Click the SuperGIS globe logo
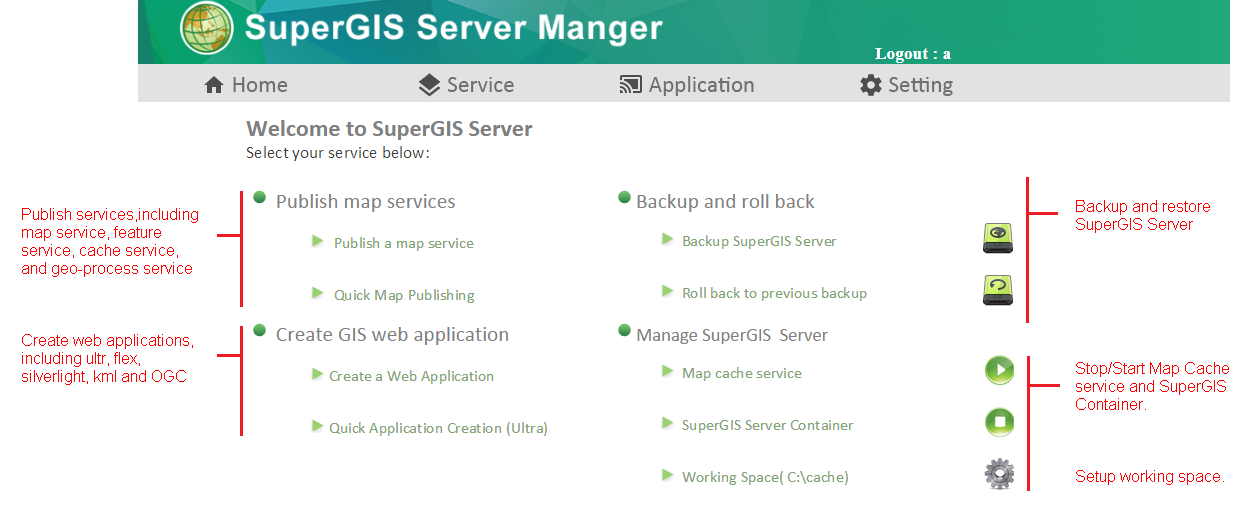Image resolution: width=1241 pixels, height=529 pixels. click(x=207, y=28)
